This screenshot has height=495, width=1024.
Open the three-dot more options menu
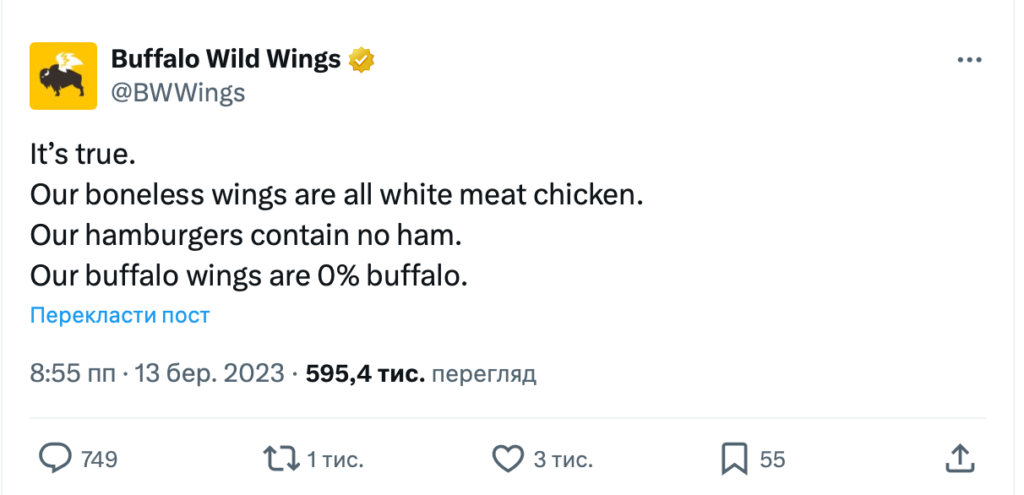[969, 60]
